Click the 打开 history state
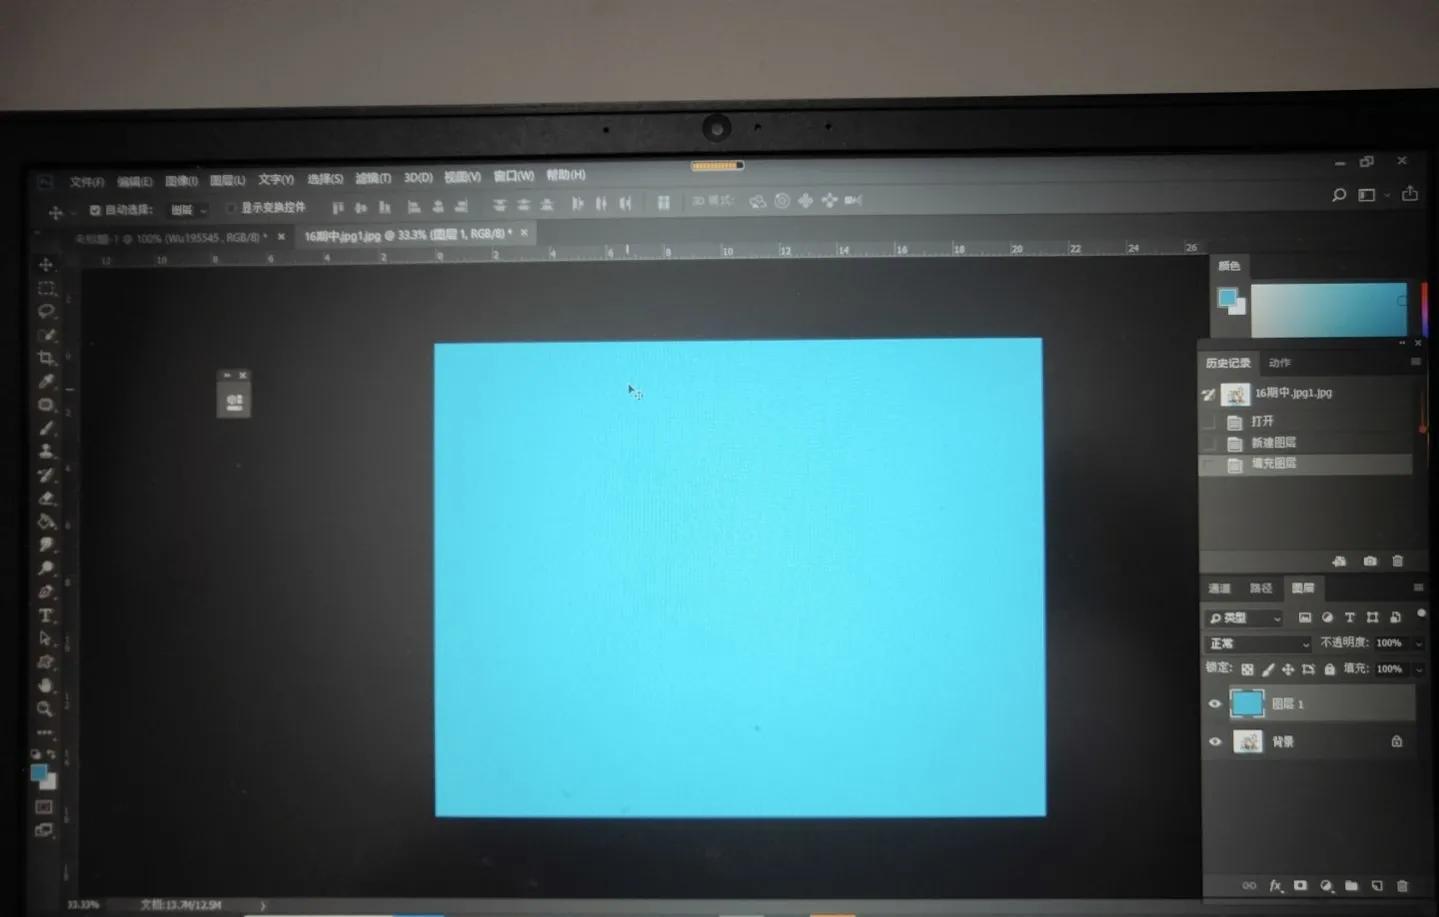This screenshot has width=1439, height=917. pos(1262,421)
